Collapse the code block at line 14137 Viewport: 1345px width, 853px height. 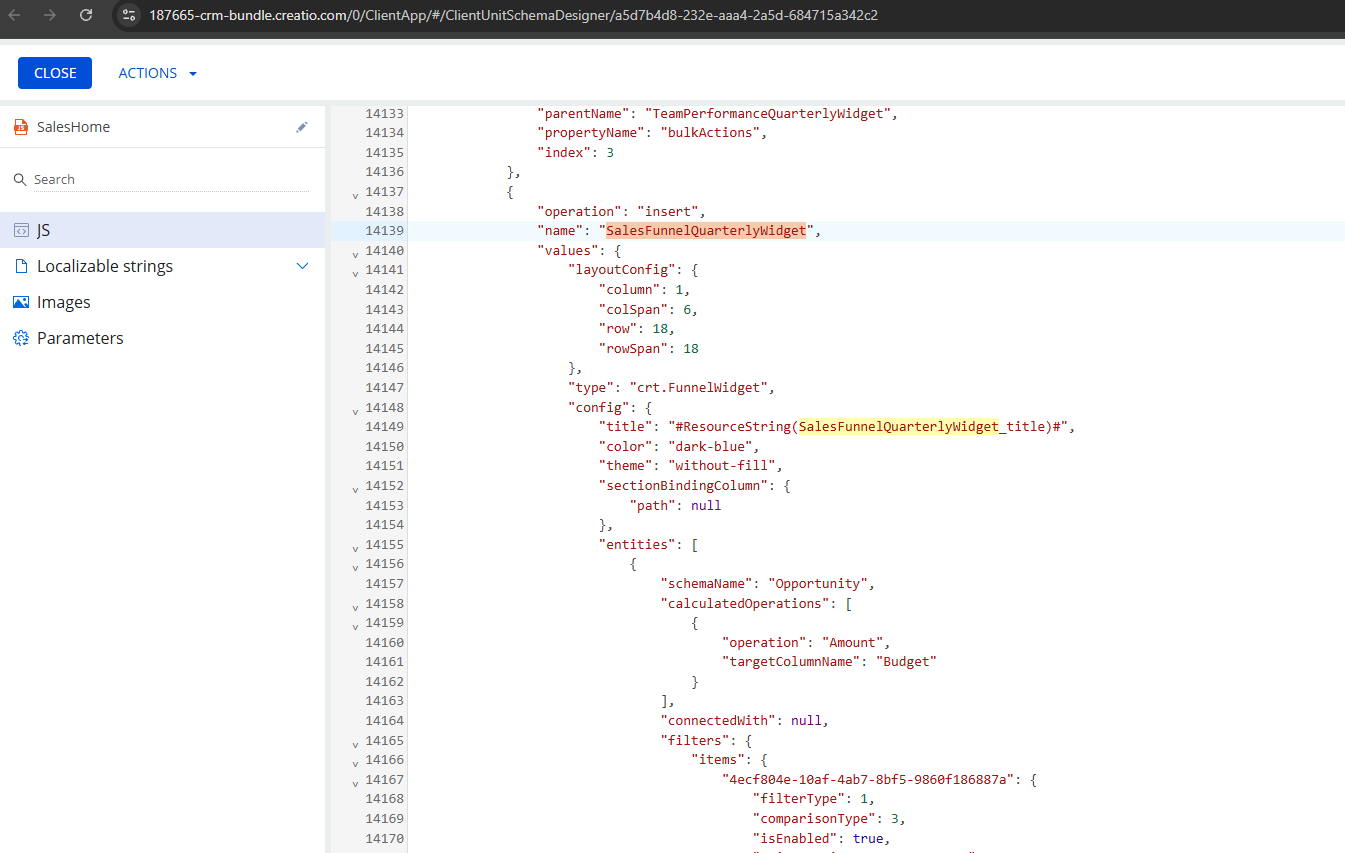coord(355,194)
